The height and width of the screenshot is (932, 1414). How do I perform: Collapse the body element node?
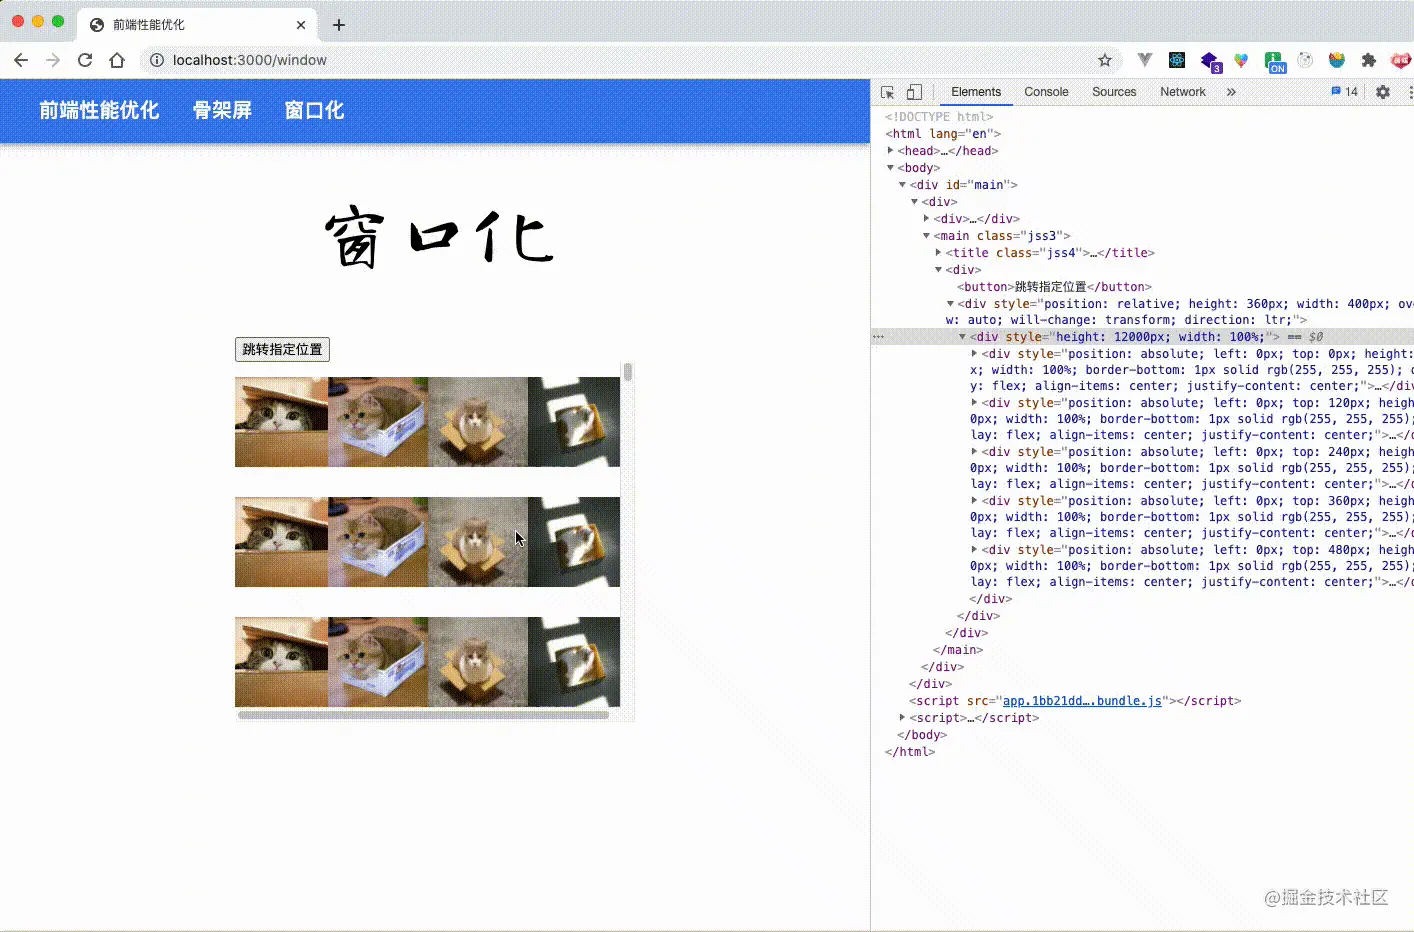890,168
